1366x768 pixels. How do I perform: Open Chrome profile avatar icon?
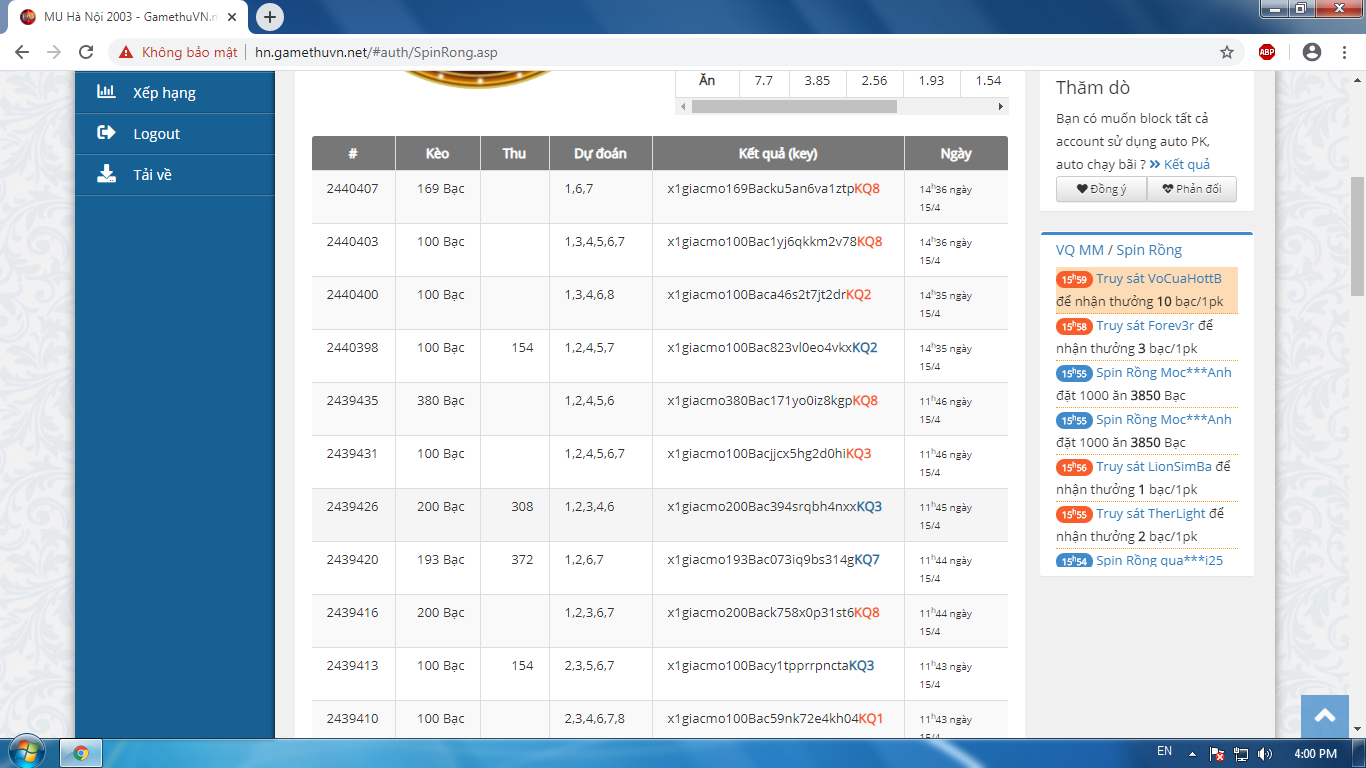tap(1312, 52)
